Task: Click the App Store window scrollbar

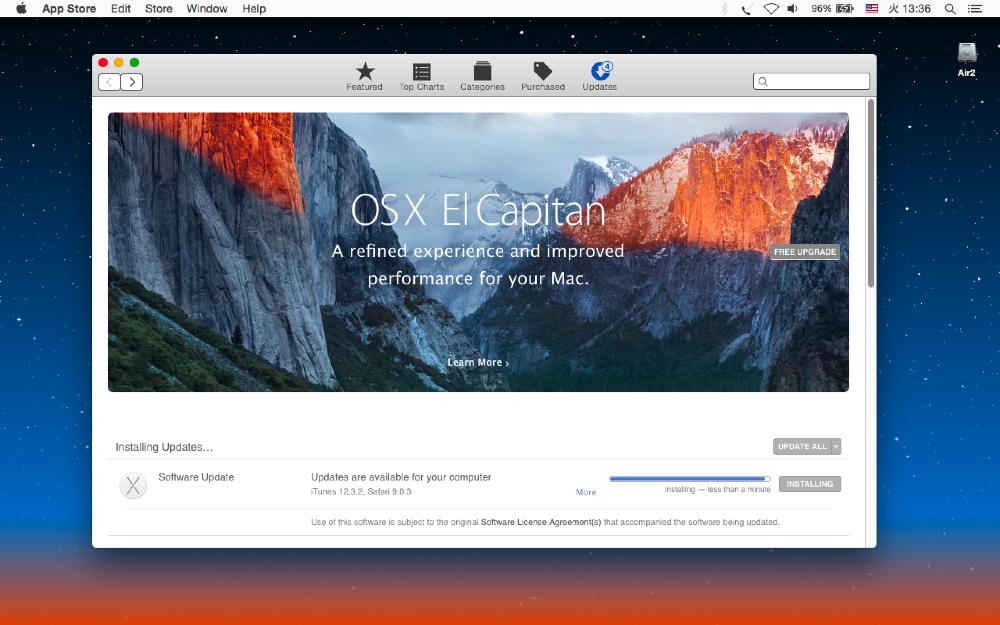Action: pyautogui.click(x=871, y=193)
